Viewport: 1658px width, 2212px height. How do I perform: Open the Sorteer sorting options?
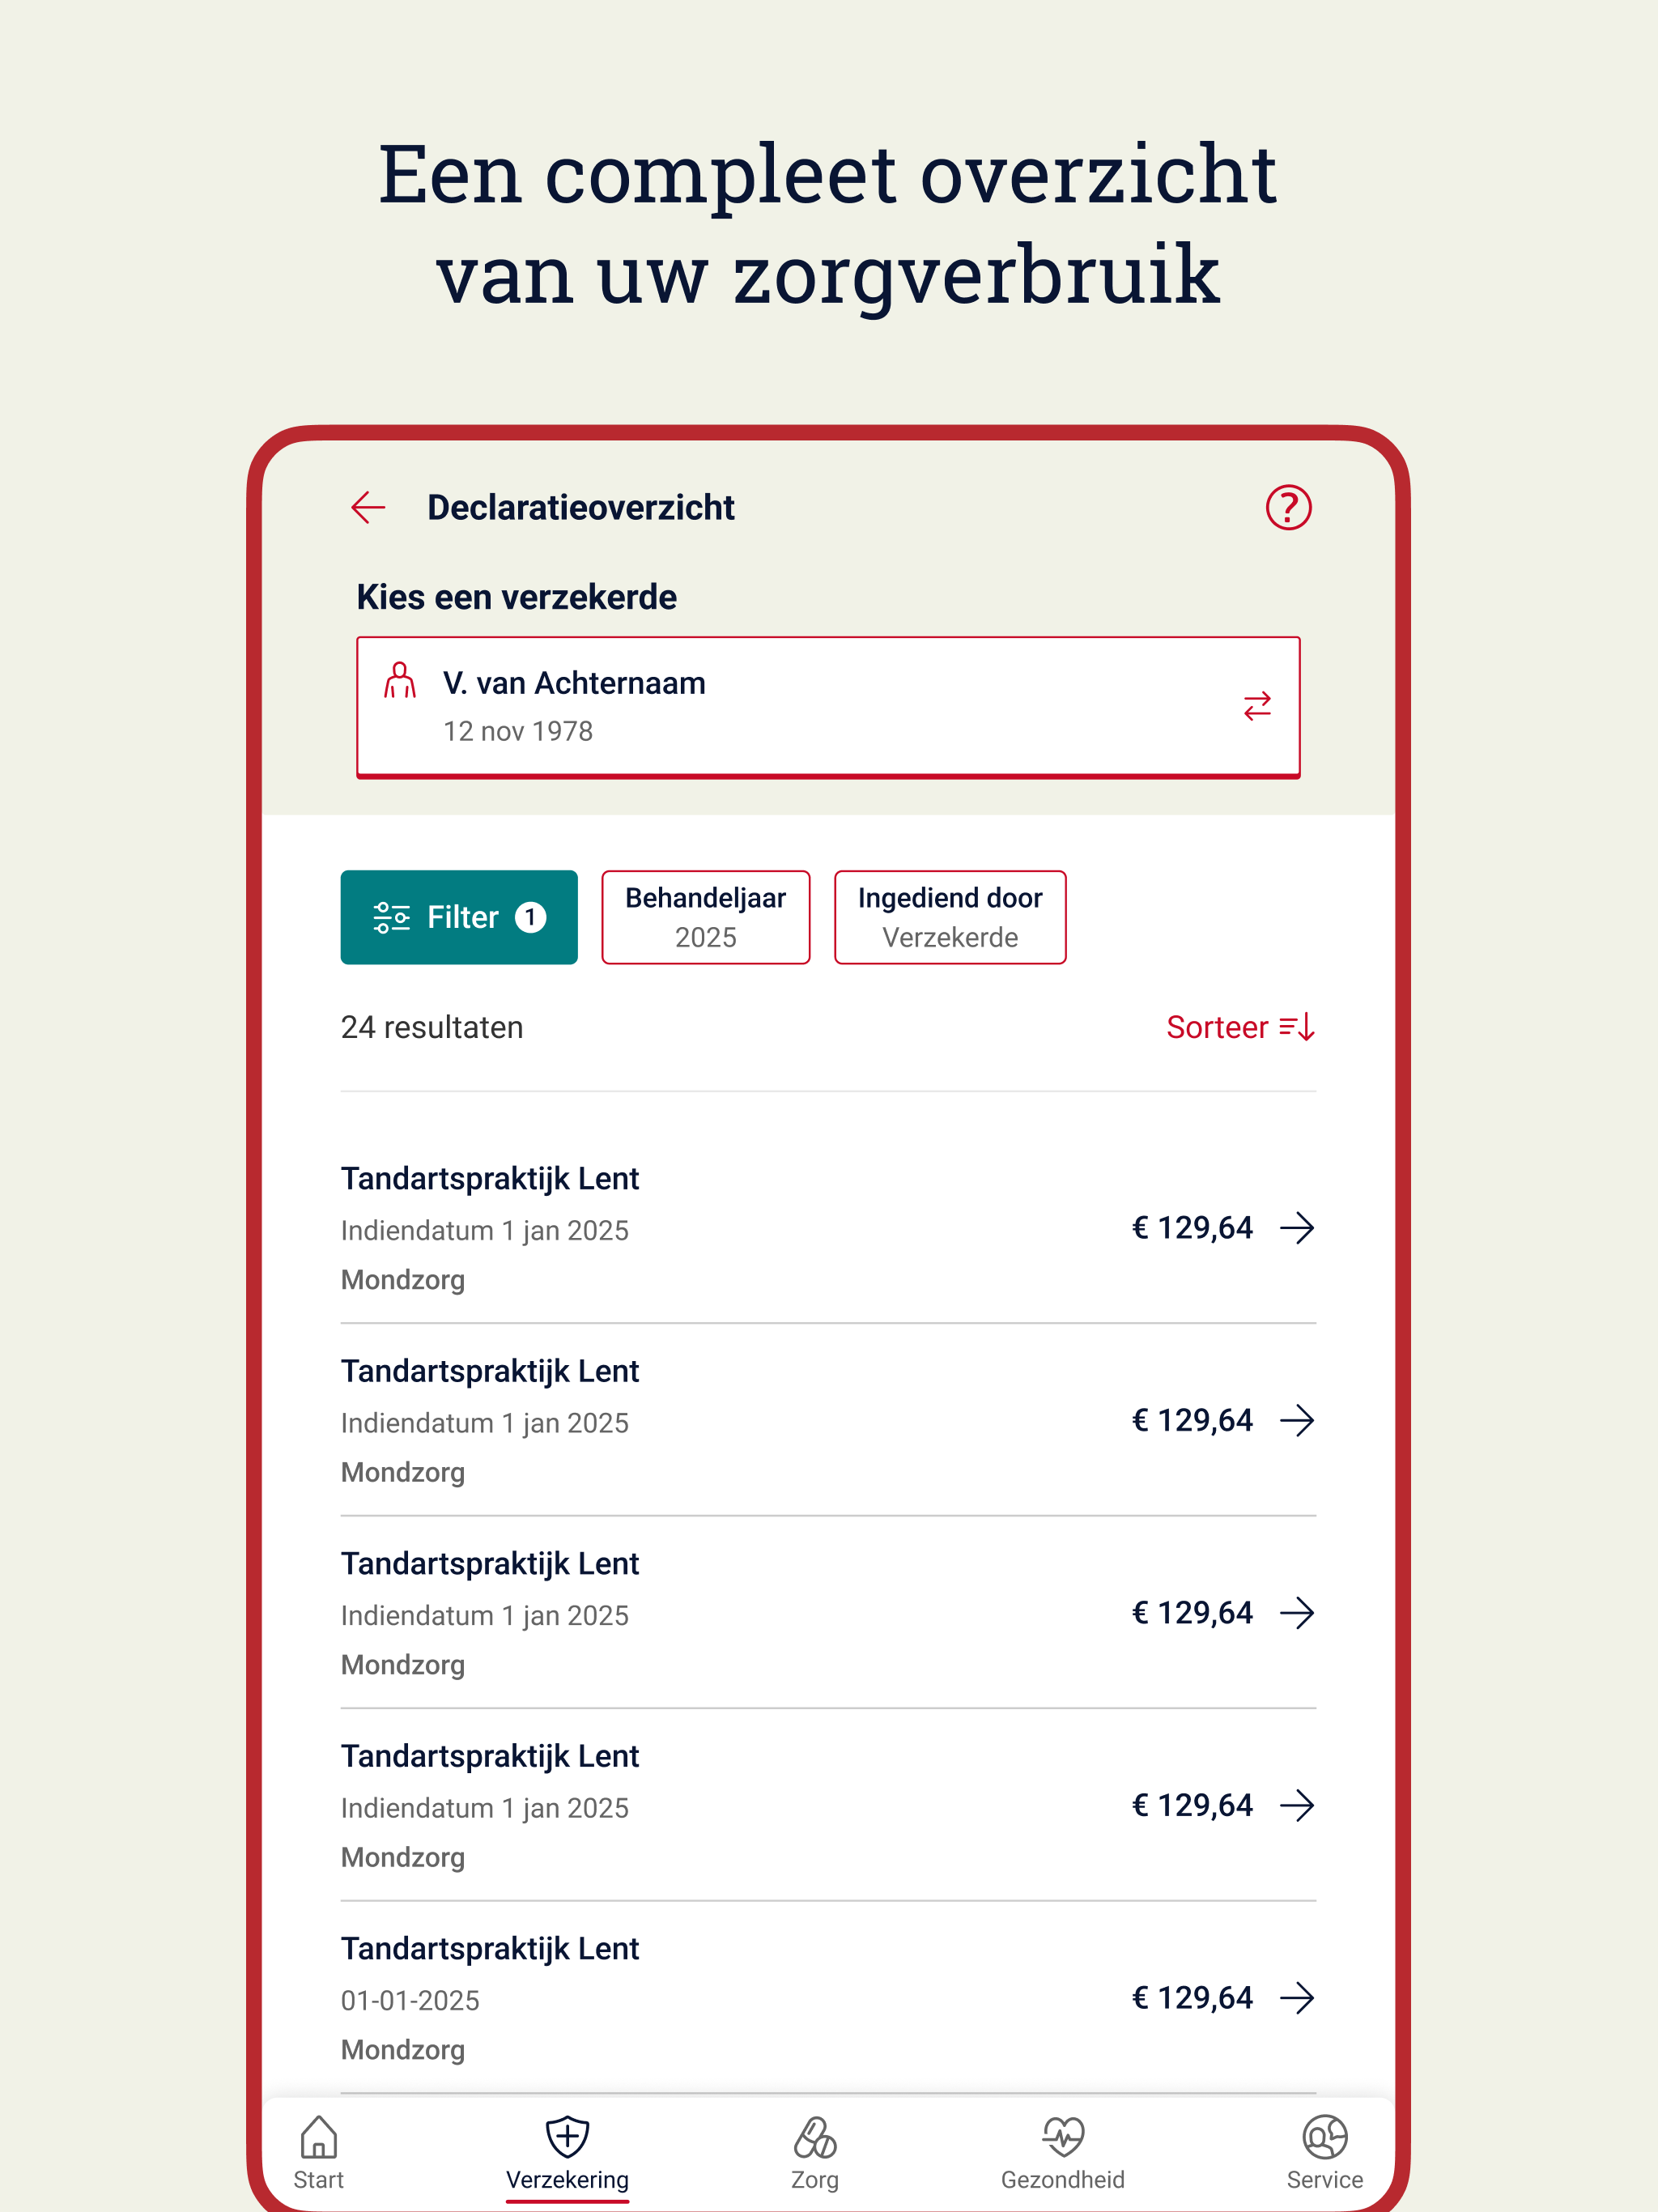click(1240, 1026)
